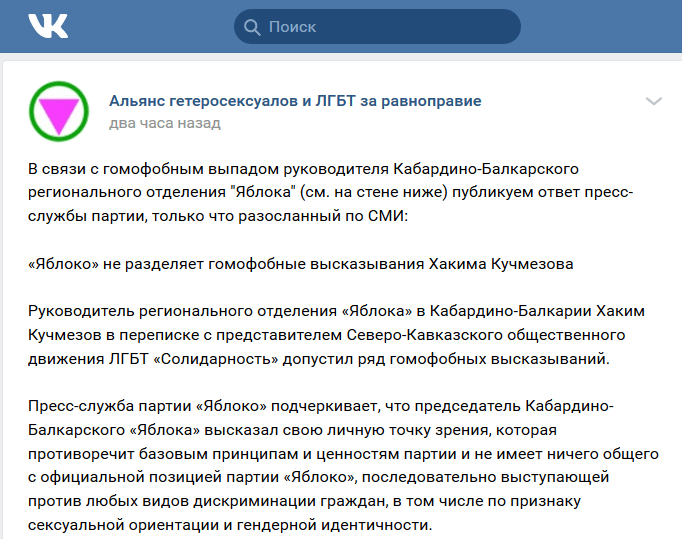Viewport: 682px width, 539px height.
Task: Open the group's pink triangle avatar
Action: (59, 110)
